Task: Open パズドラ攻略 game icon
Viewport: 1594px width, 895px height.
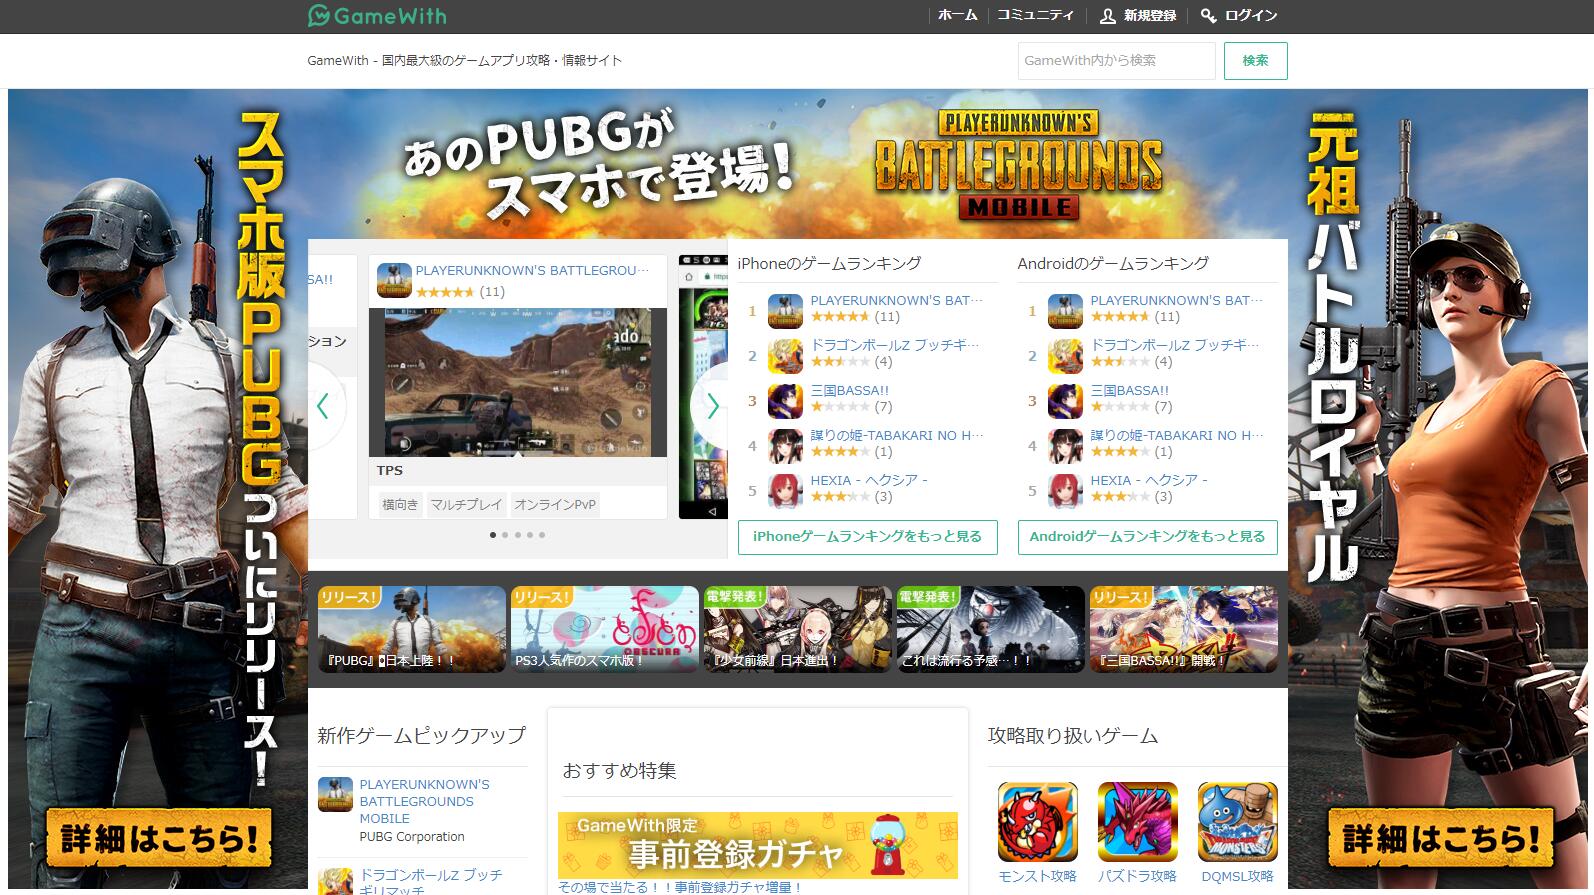Action: pyautogui.click(x=1138, y=822)
